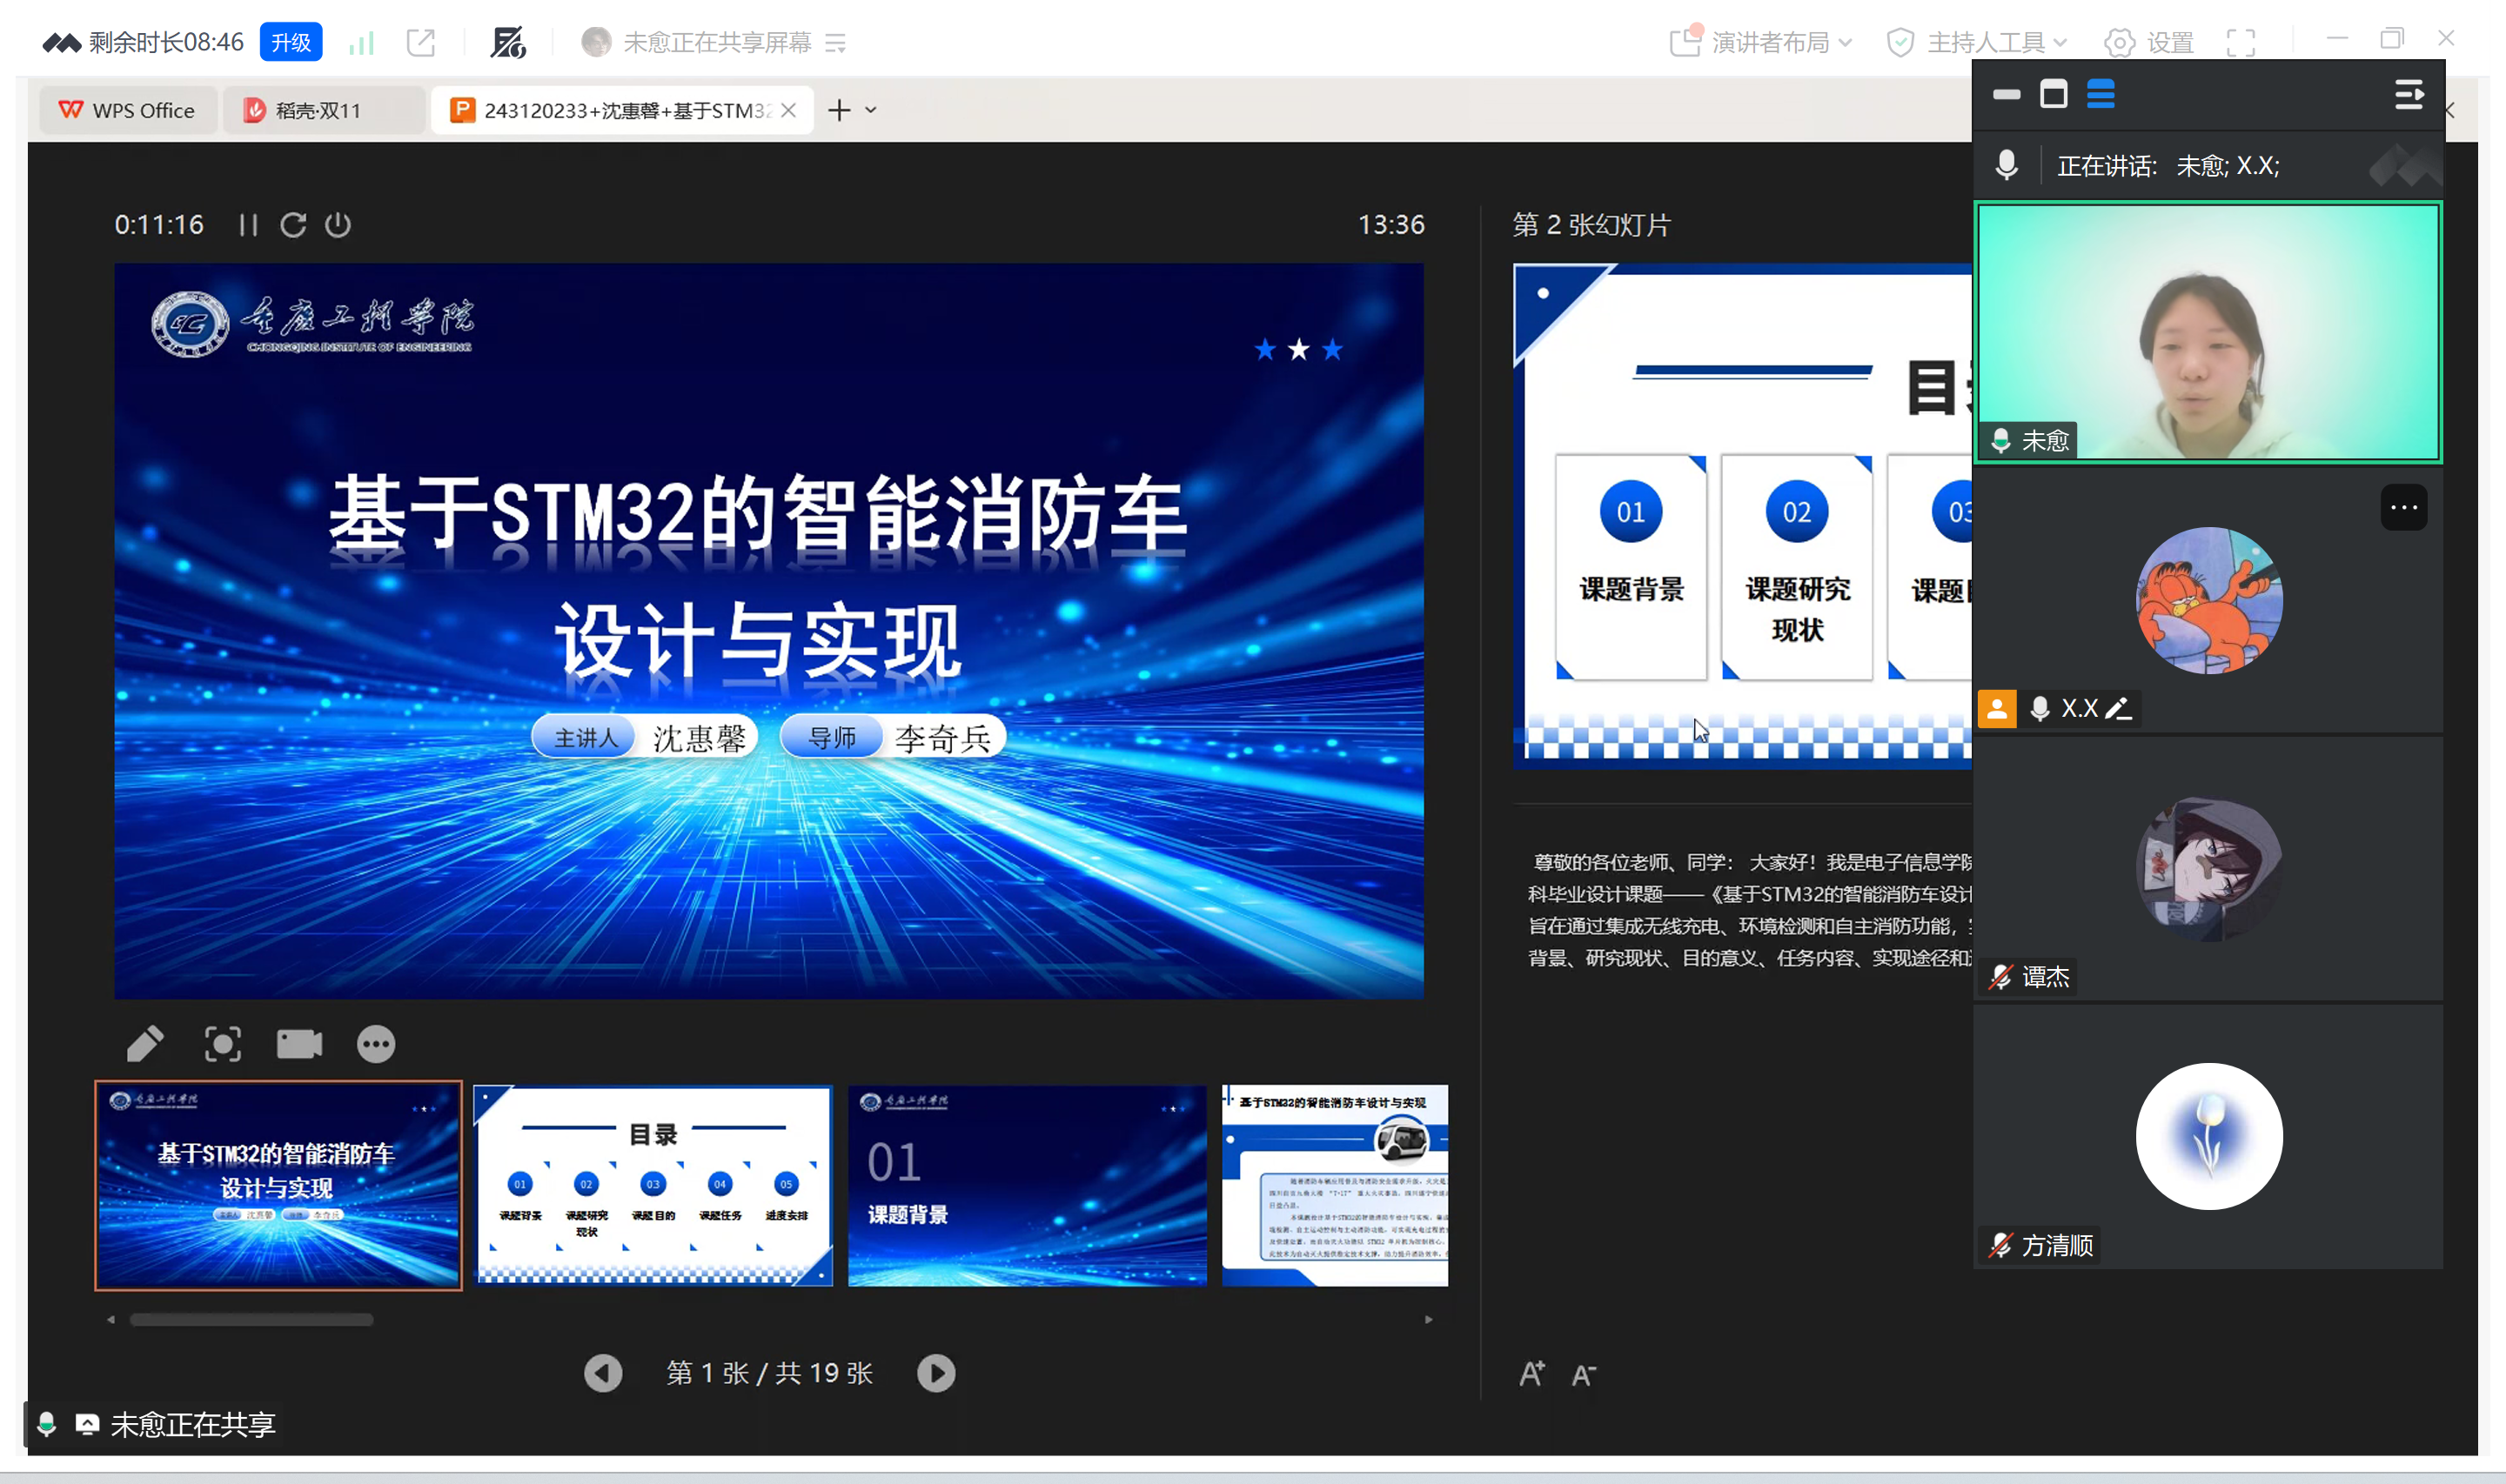Select the pen annotation tool below the slide
Viewport: 2506px width, 1484px height.
145,1044
